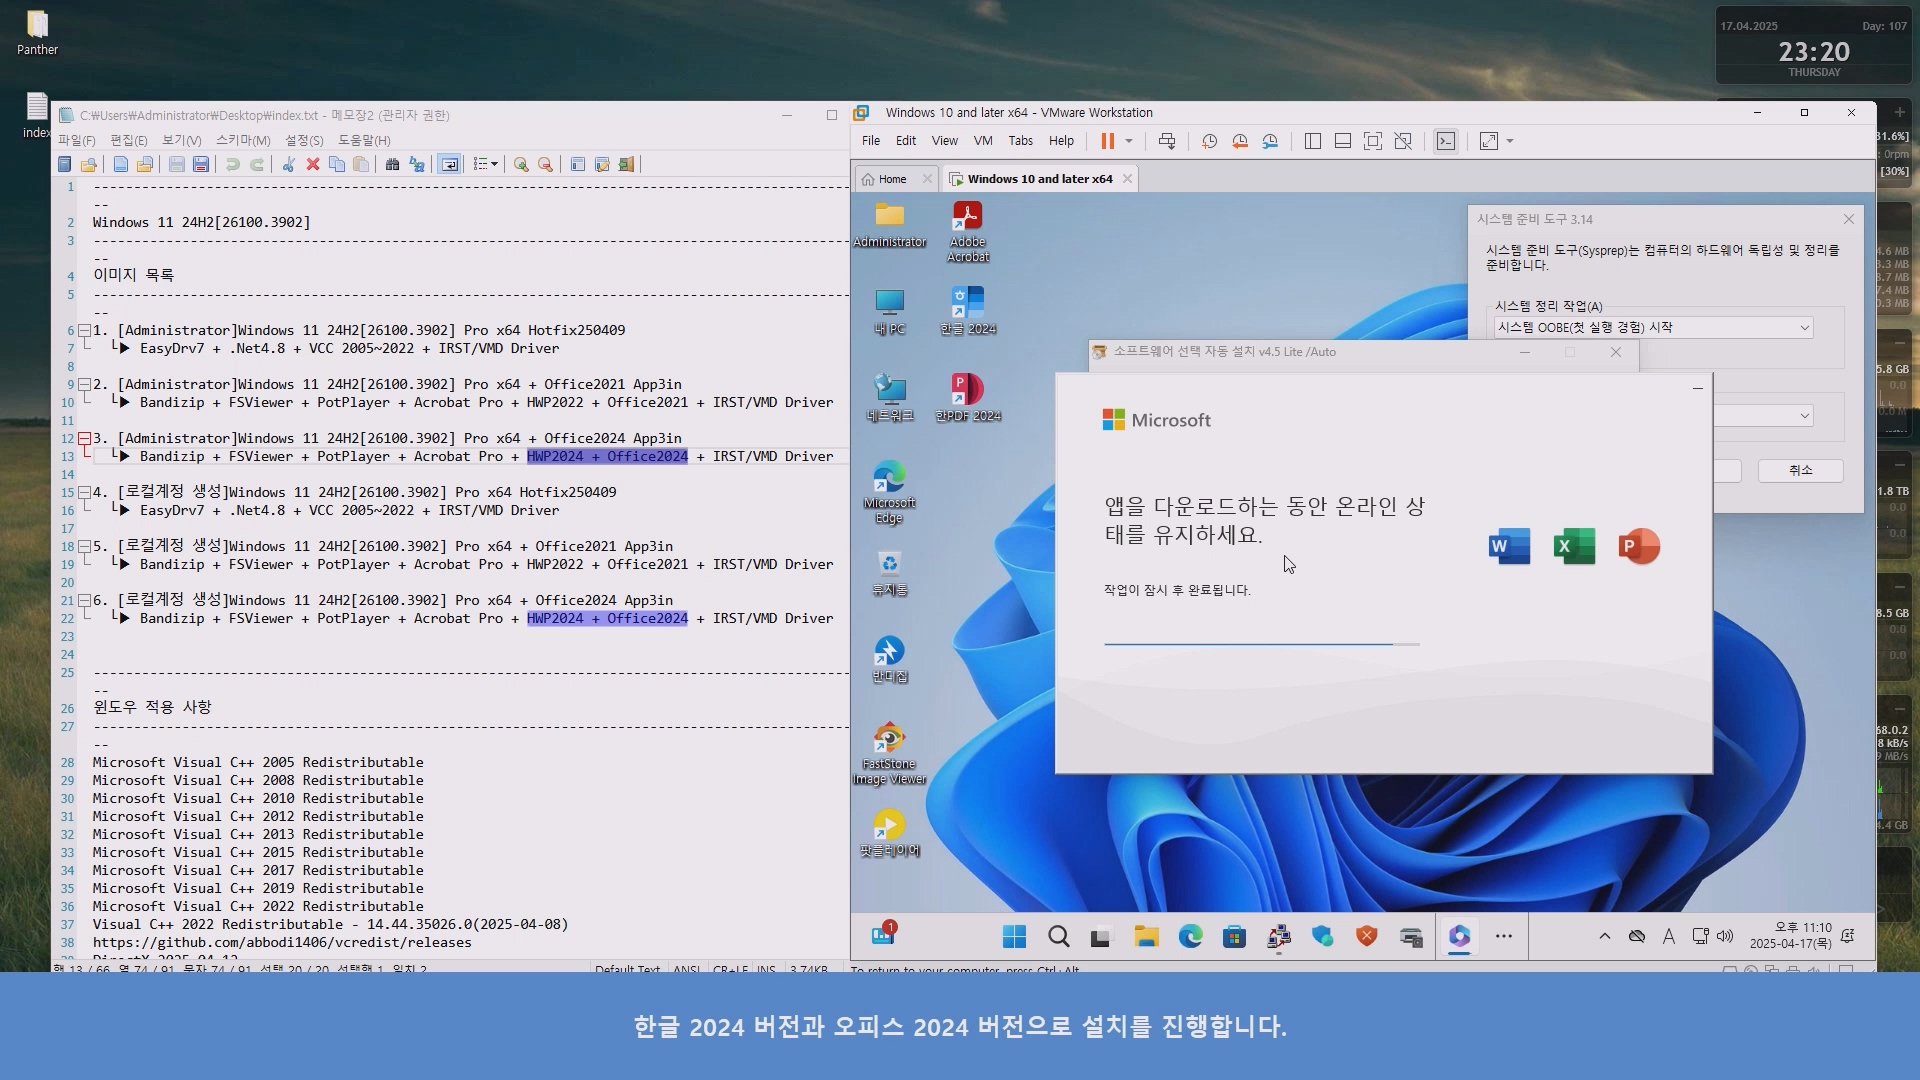Screen dimensions: 1920x1080
Task: Pause the virtual machine in VMware
Action: (x=1107, y=141)
